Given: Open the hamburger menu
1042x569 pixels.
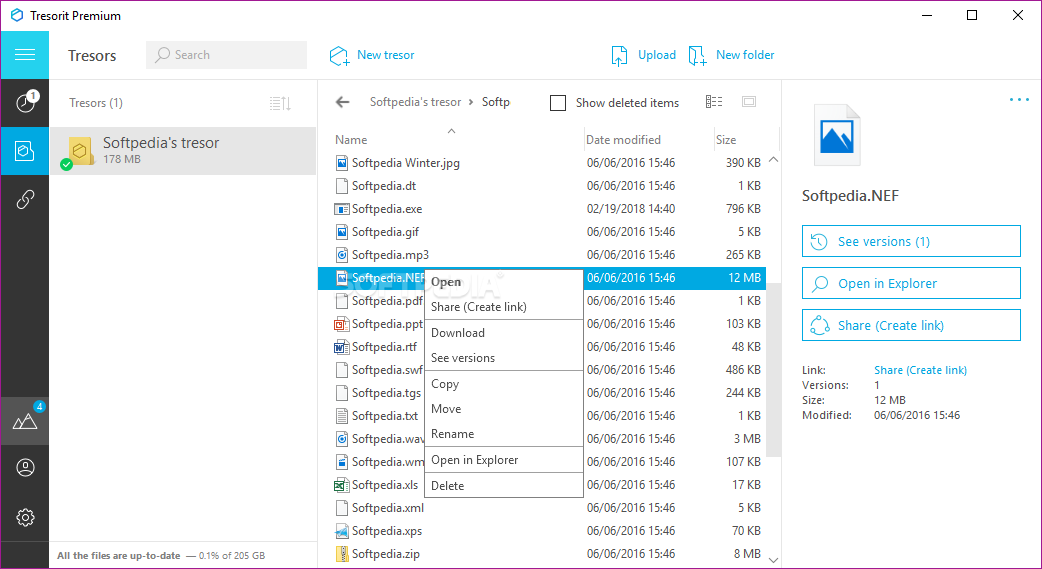Looking at the screenshot, I should tap(25, 55).
